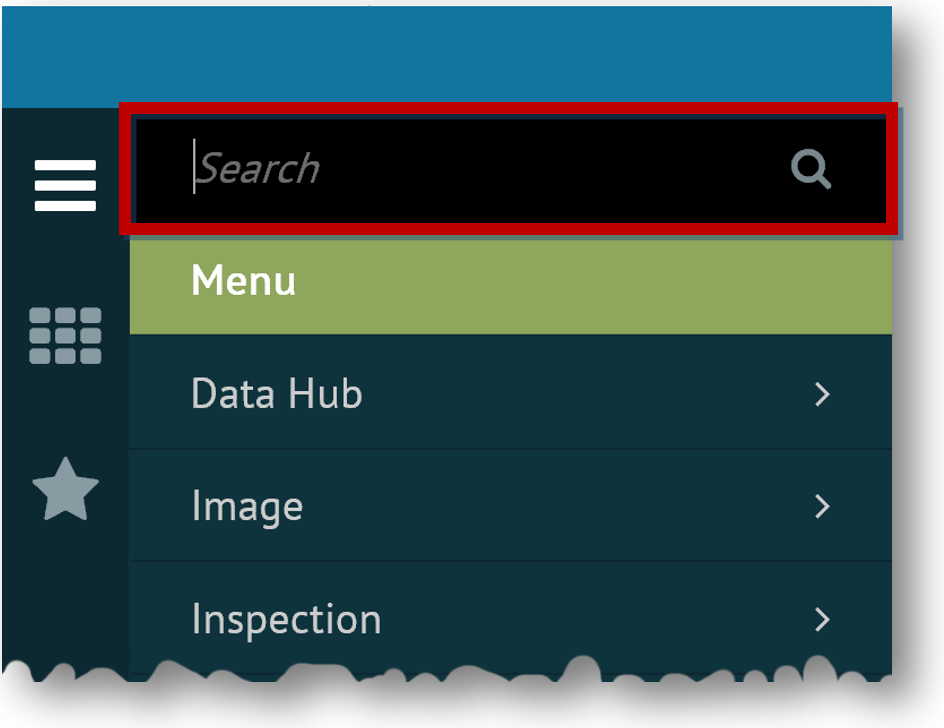Click the blue header bar at top

[446, 56]
